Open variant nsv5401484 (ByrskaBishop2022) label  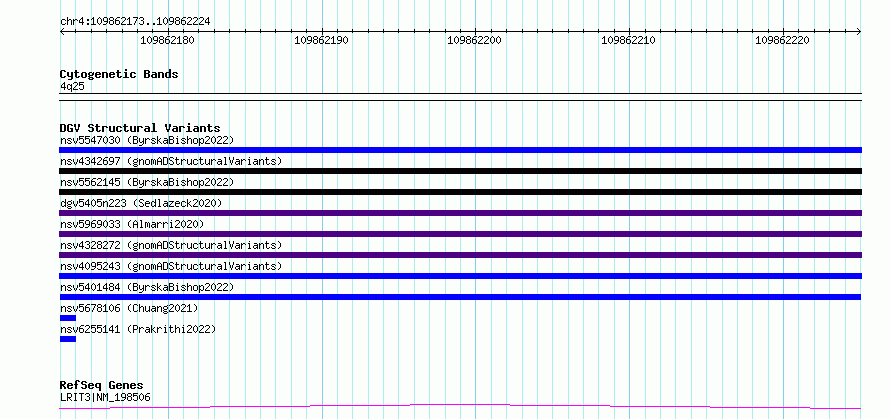coord(146,287)
